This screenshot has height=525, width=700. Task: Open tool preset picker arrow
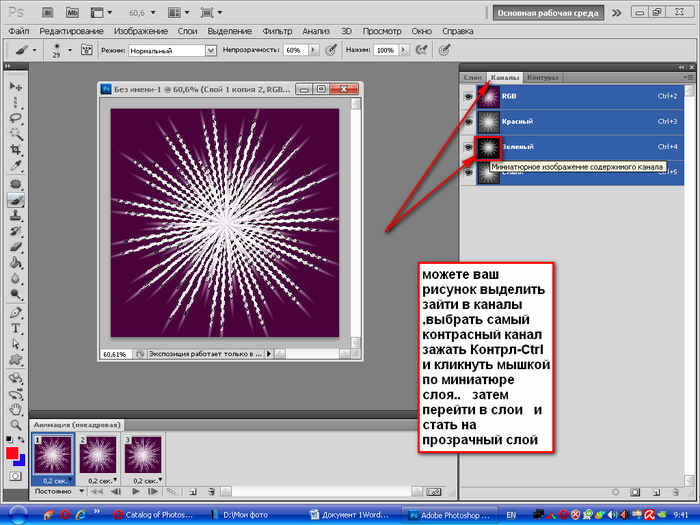point(34,50)
